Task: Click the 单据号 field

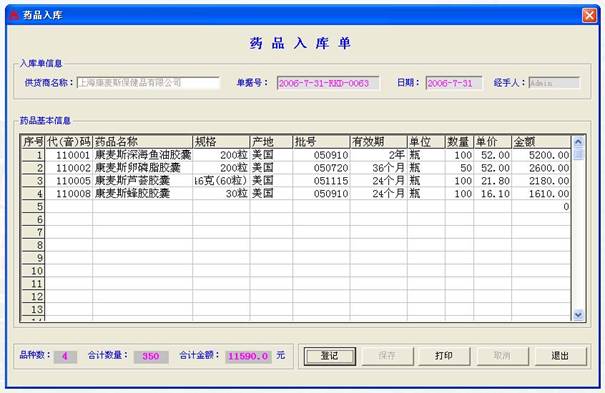Action: [x=328, y=83]
